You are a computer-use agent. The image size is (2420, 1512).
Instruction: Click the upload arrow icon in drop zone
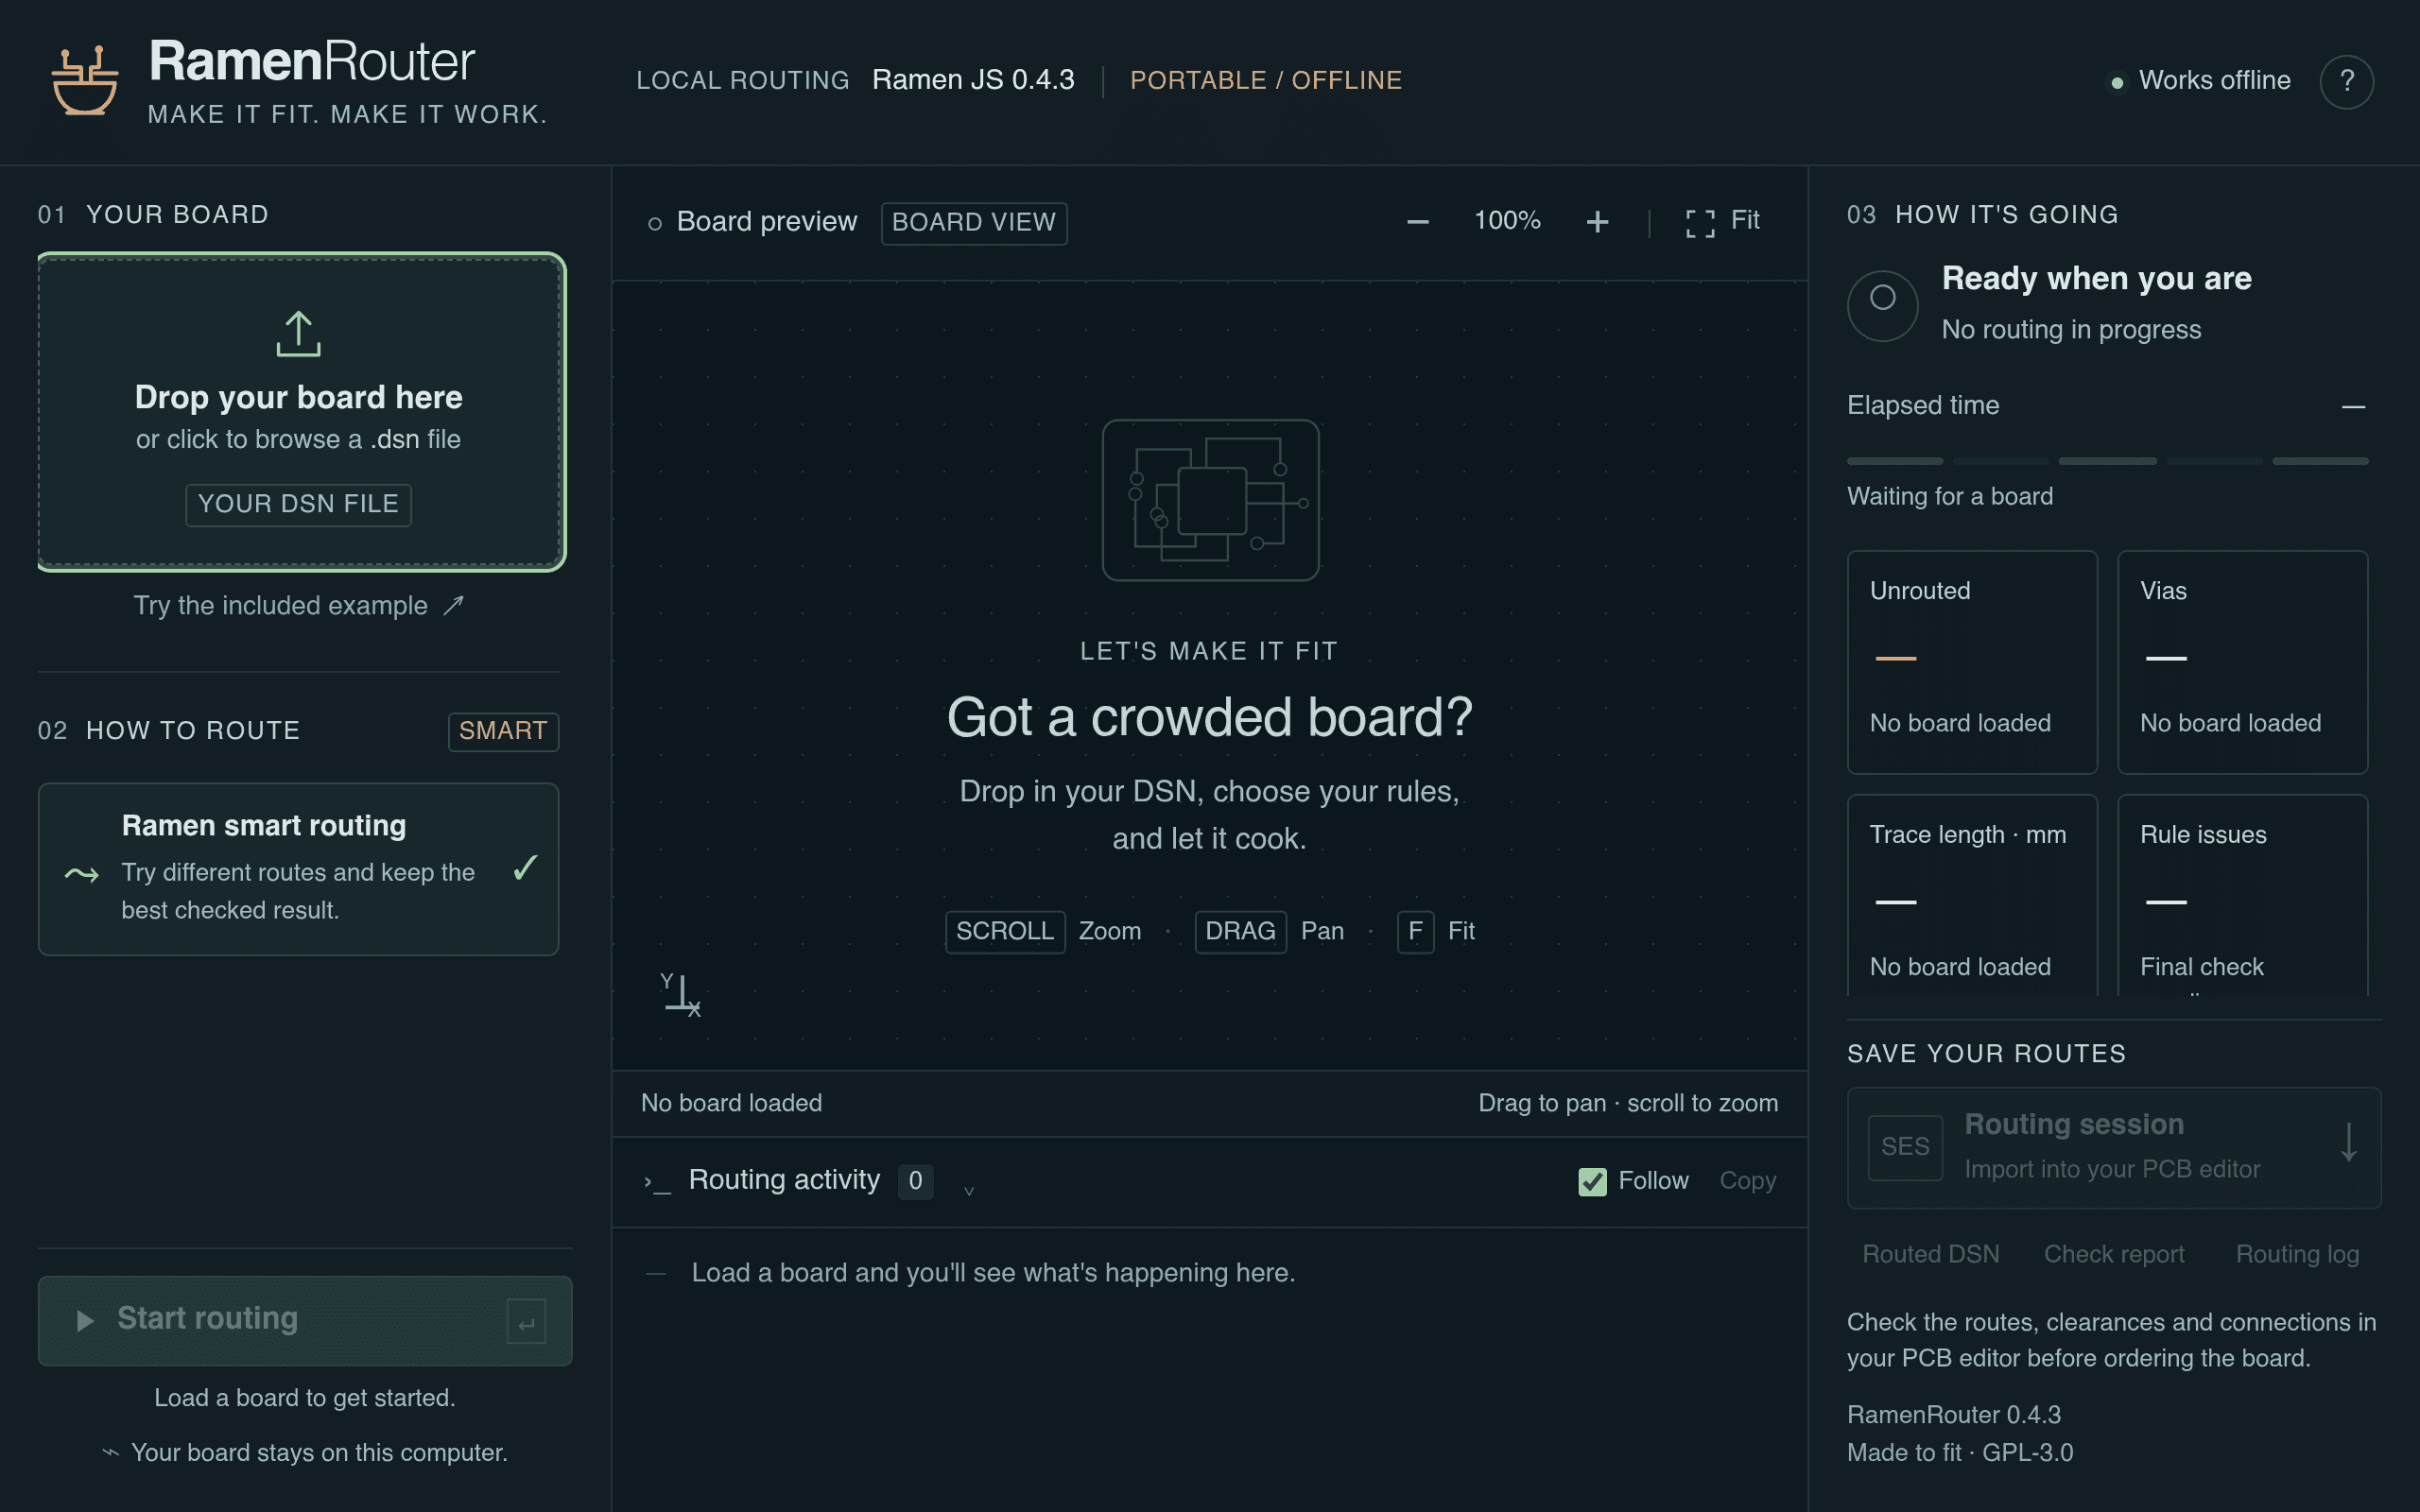[298, 334]
